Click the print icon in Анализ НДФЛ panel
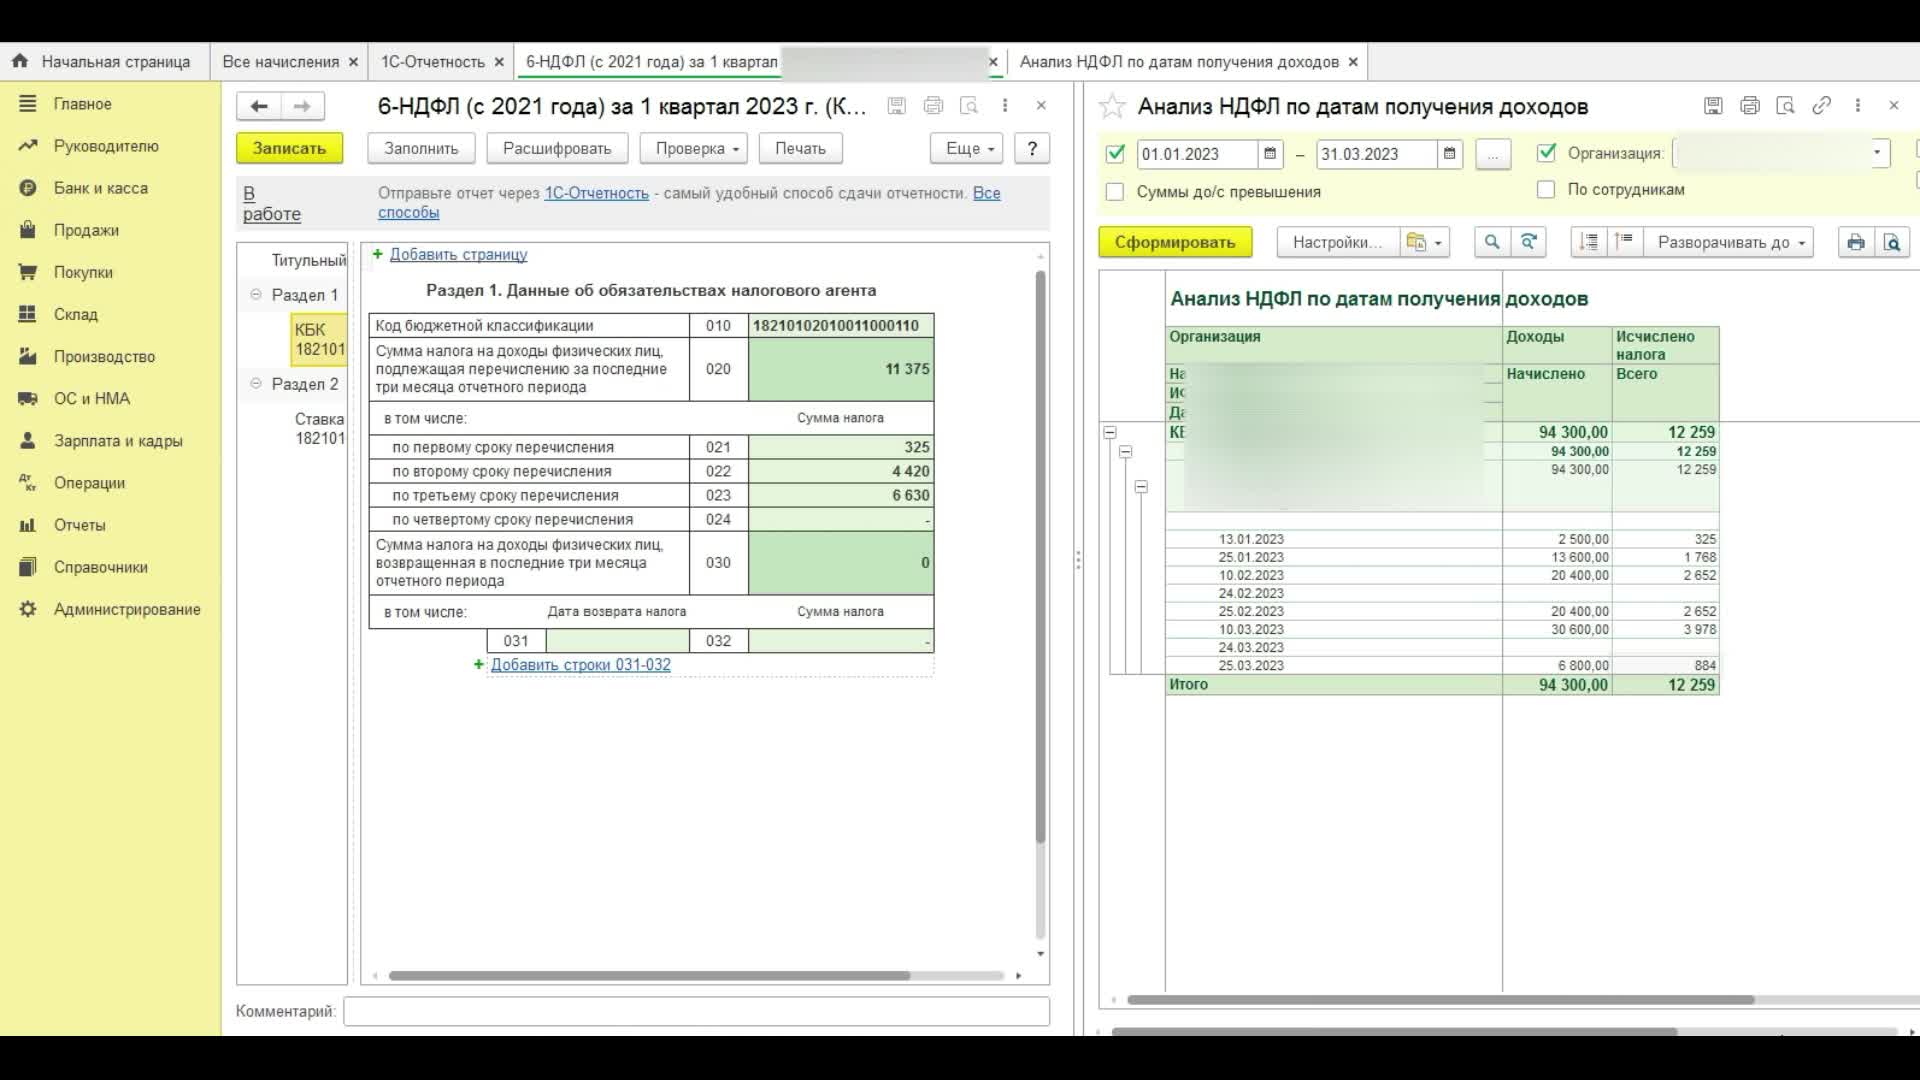This screenshot has height=1080, width=1920. (1857, 241)
